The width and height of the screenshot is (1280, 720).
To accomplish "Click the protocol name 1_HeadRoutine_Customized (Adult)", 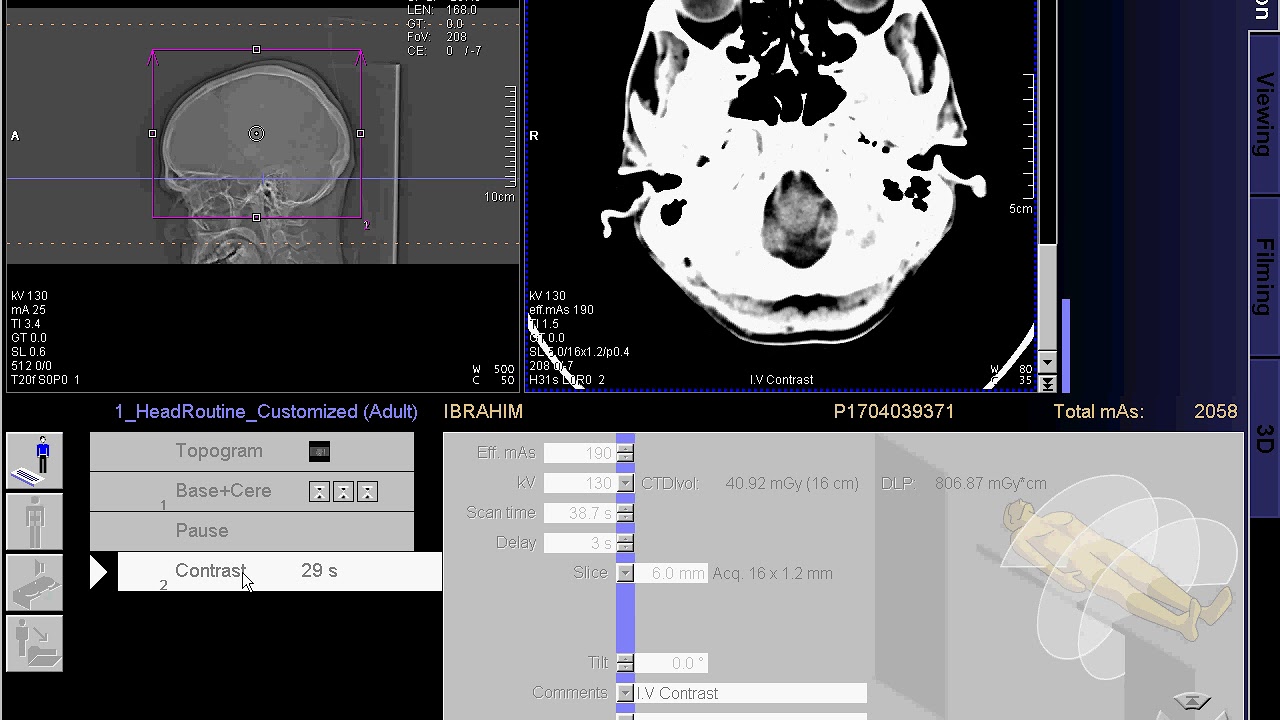I will coord(264,411).
